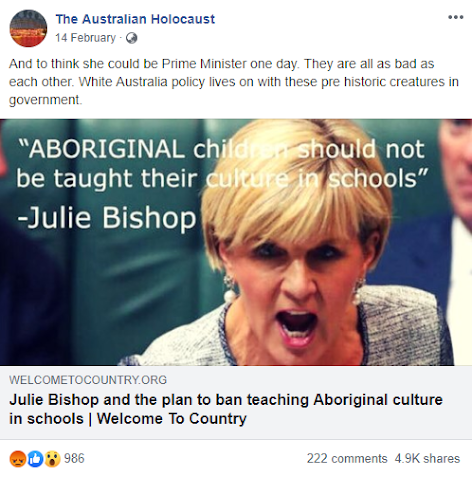Open the Julie Bishop article headline

pyautogui.click(x=226, y=409)
